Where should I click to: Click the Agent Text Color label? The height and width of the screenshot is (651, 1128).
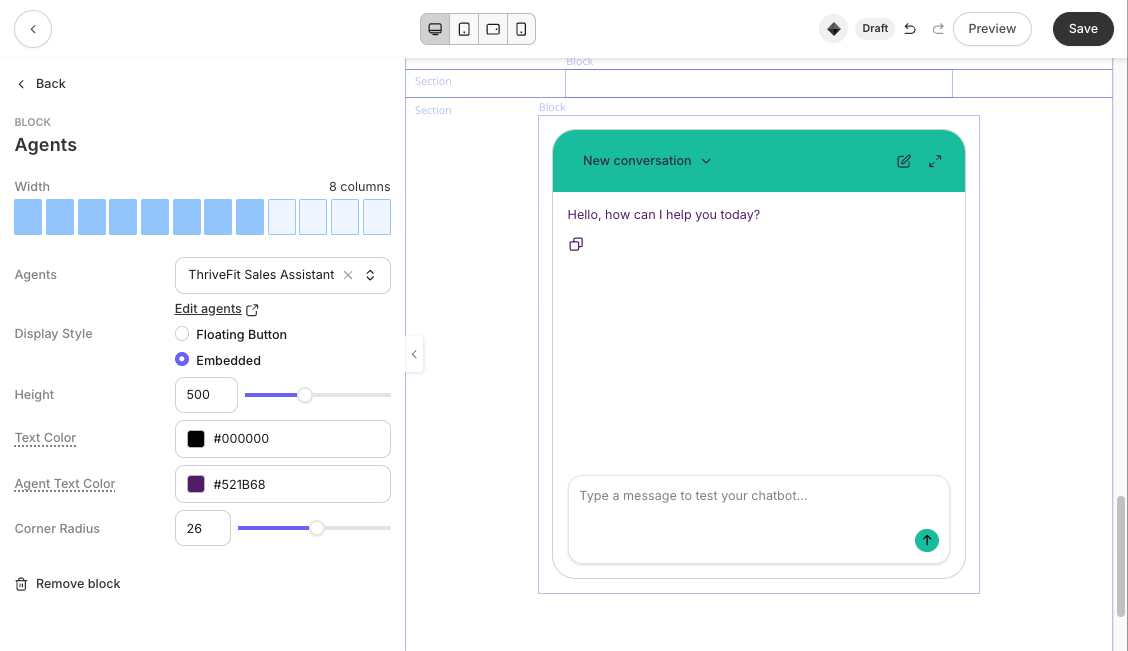click(x=65, y=483)
